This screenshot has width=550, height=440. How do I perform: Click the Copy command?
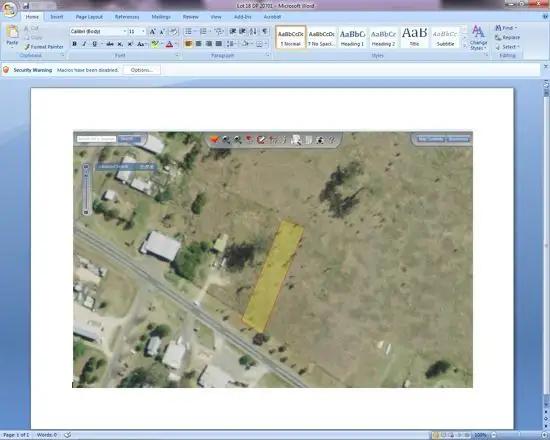(33, 37)
